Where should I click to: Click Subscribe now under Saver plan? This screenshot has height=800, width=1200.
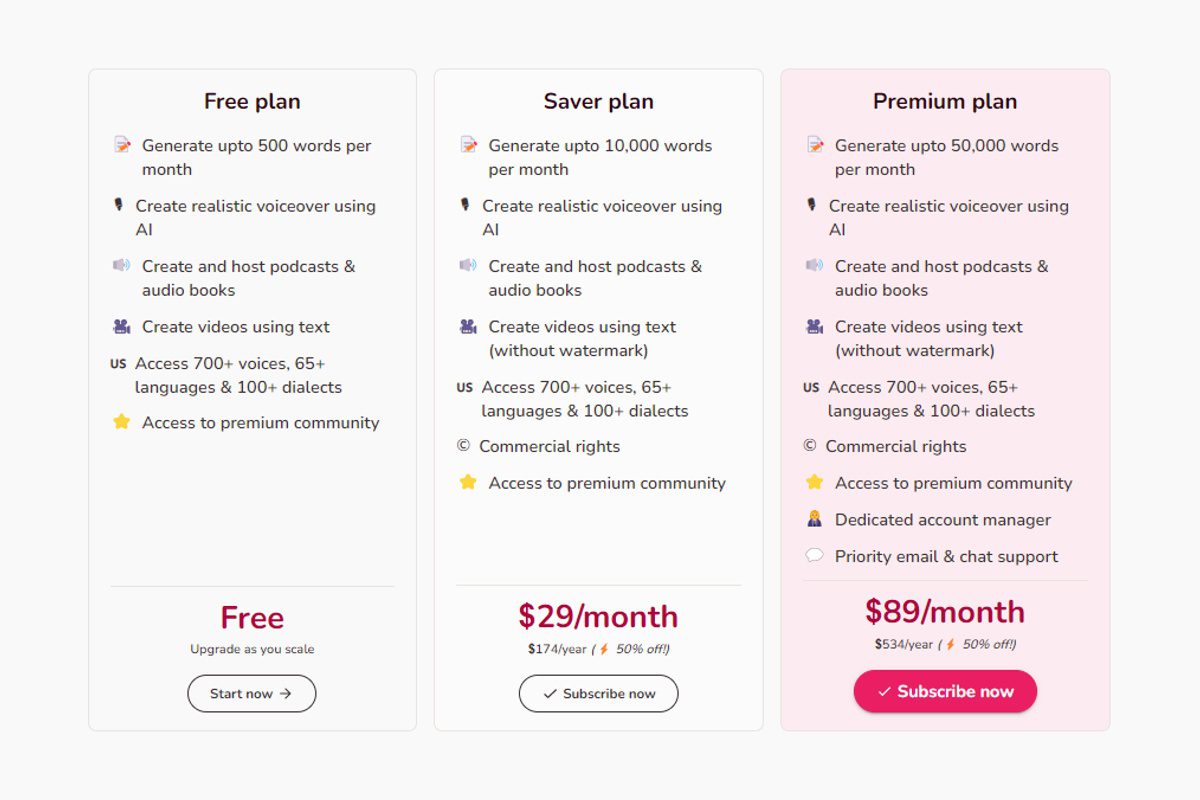(x=598, y=693)
